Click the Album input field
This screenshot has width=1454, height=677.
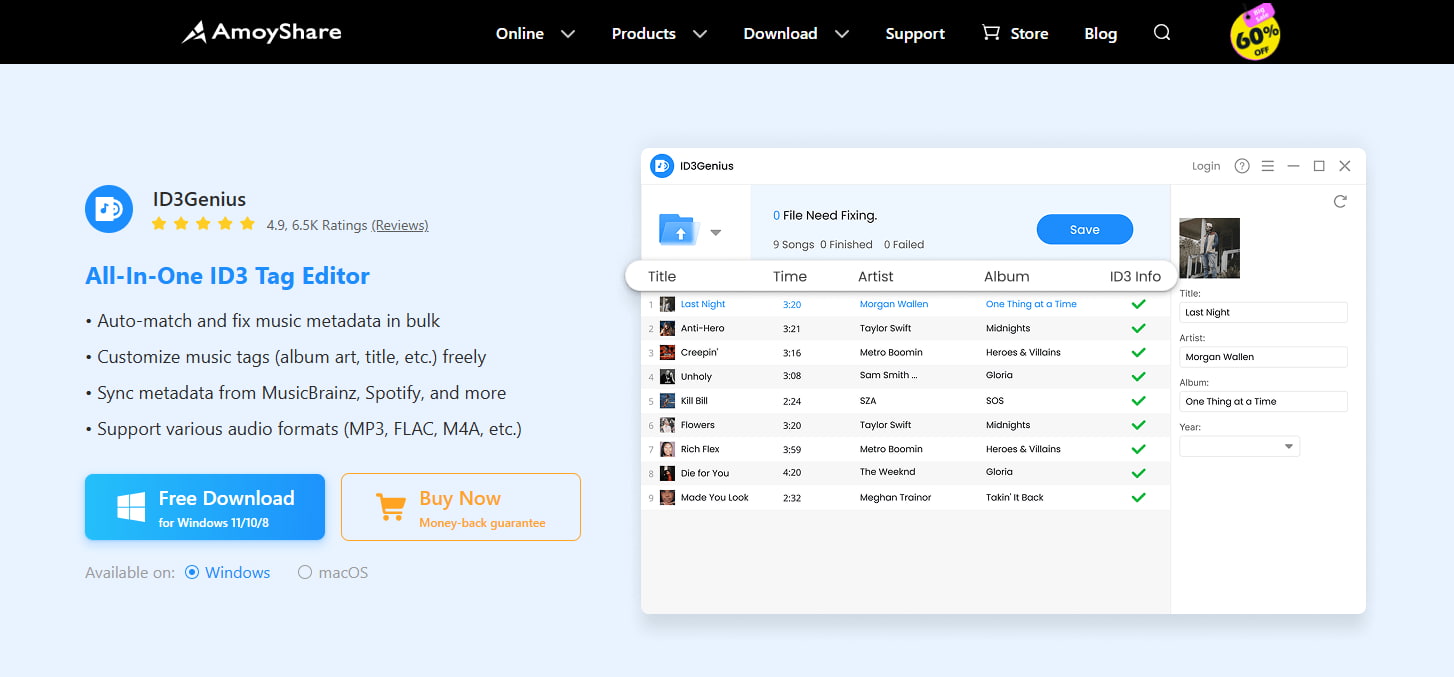pos(1264,401)
